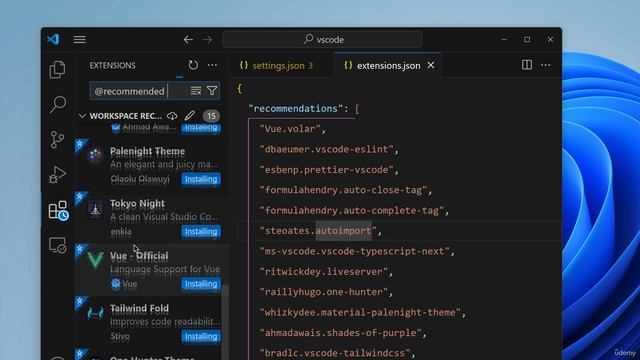Click the extensions list scrollbar thumb
Screen dimensions: 640x360
tap(225, 322)
